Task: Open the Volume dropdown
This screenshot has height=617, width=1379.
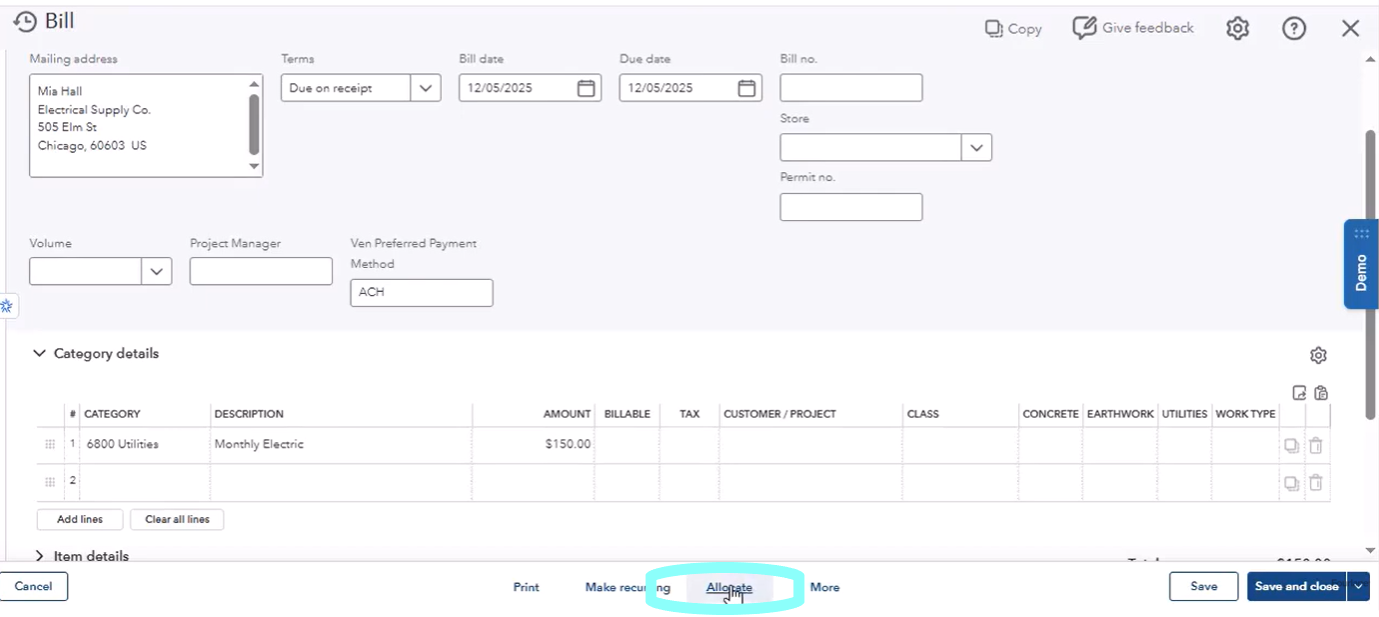Action: [x=156, y=271]
